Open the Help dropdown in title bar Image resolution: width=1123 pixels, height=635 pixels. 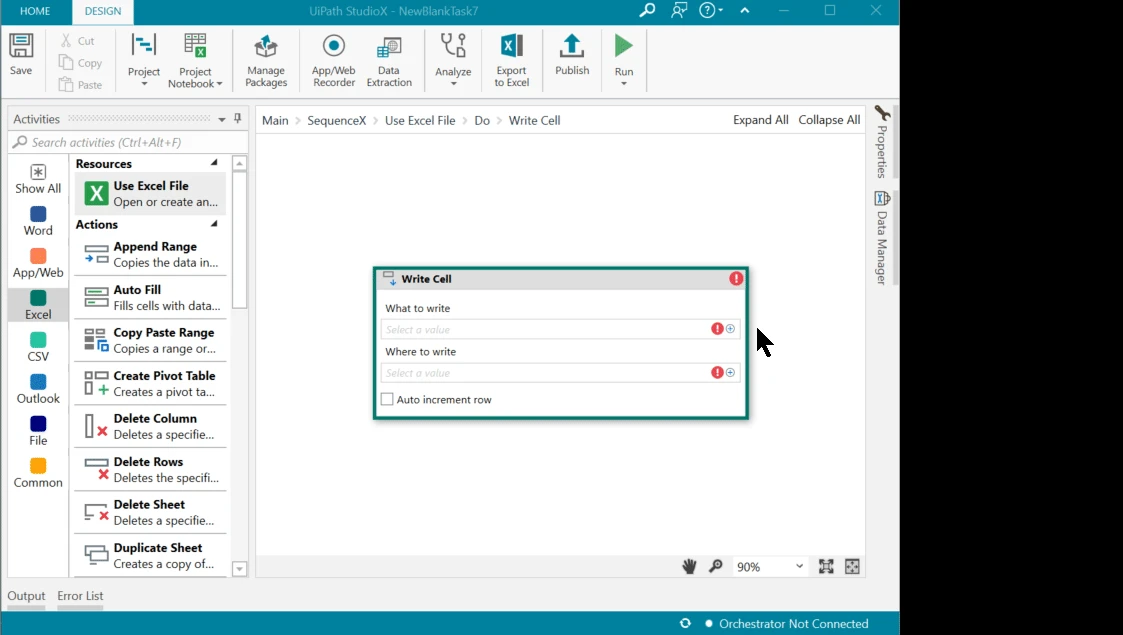point(711,10)
